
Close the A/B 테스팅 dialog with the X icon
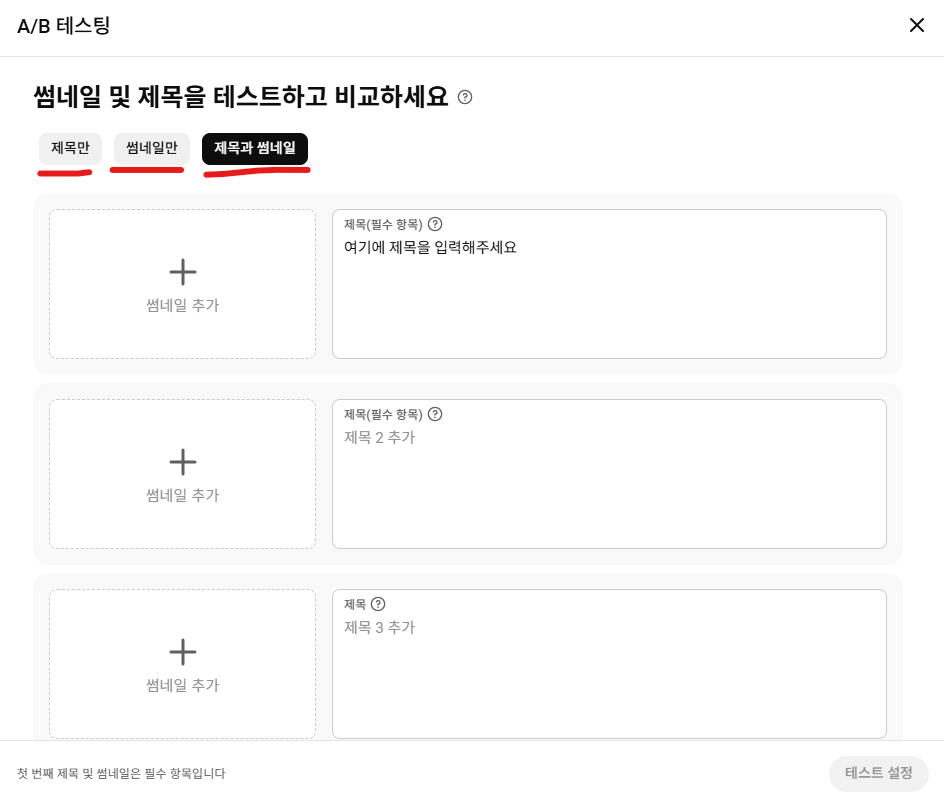click(x=917, y=25)
